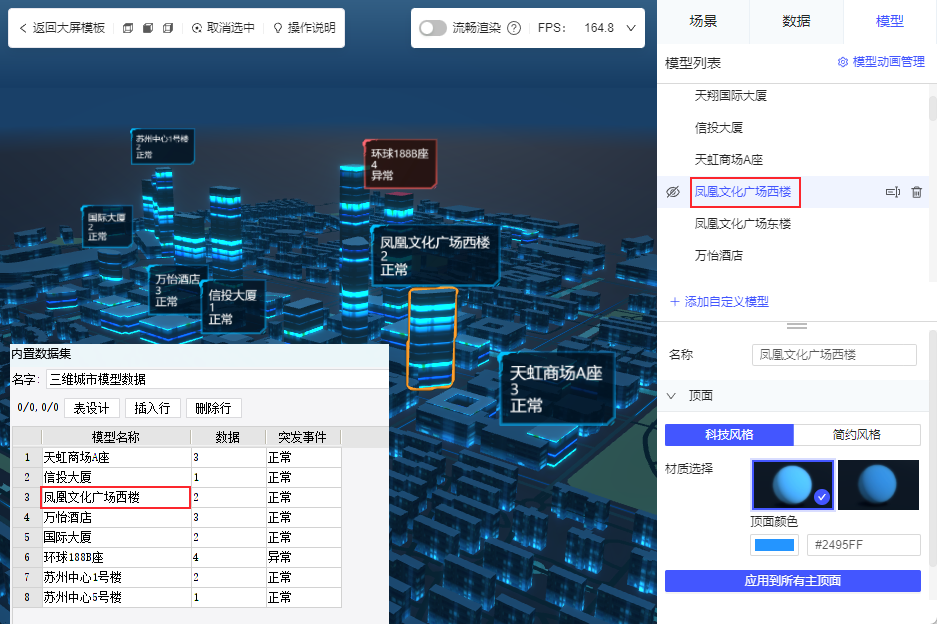The height and width of the screenshot is (624, 937).
Task: Toggle the 流畅渲染 switch
Action: [433, 27]
